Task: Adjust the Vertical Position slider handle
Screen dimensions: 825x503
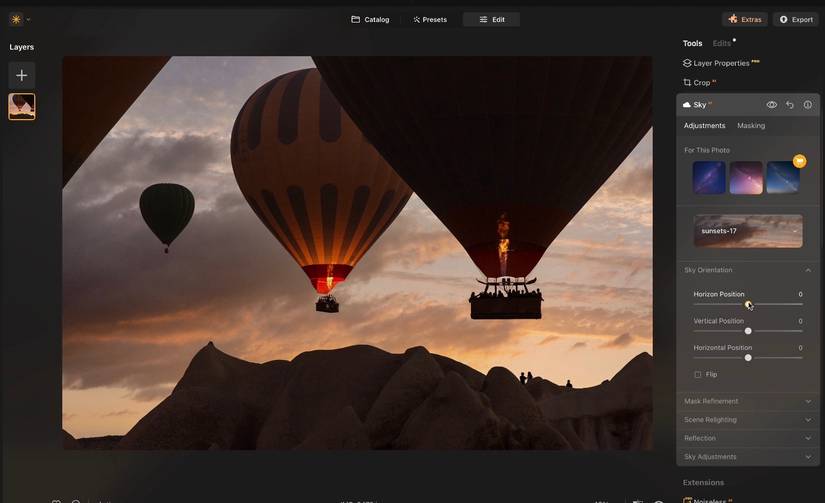Action: [x=748, y=331]
